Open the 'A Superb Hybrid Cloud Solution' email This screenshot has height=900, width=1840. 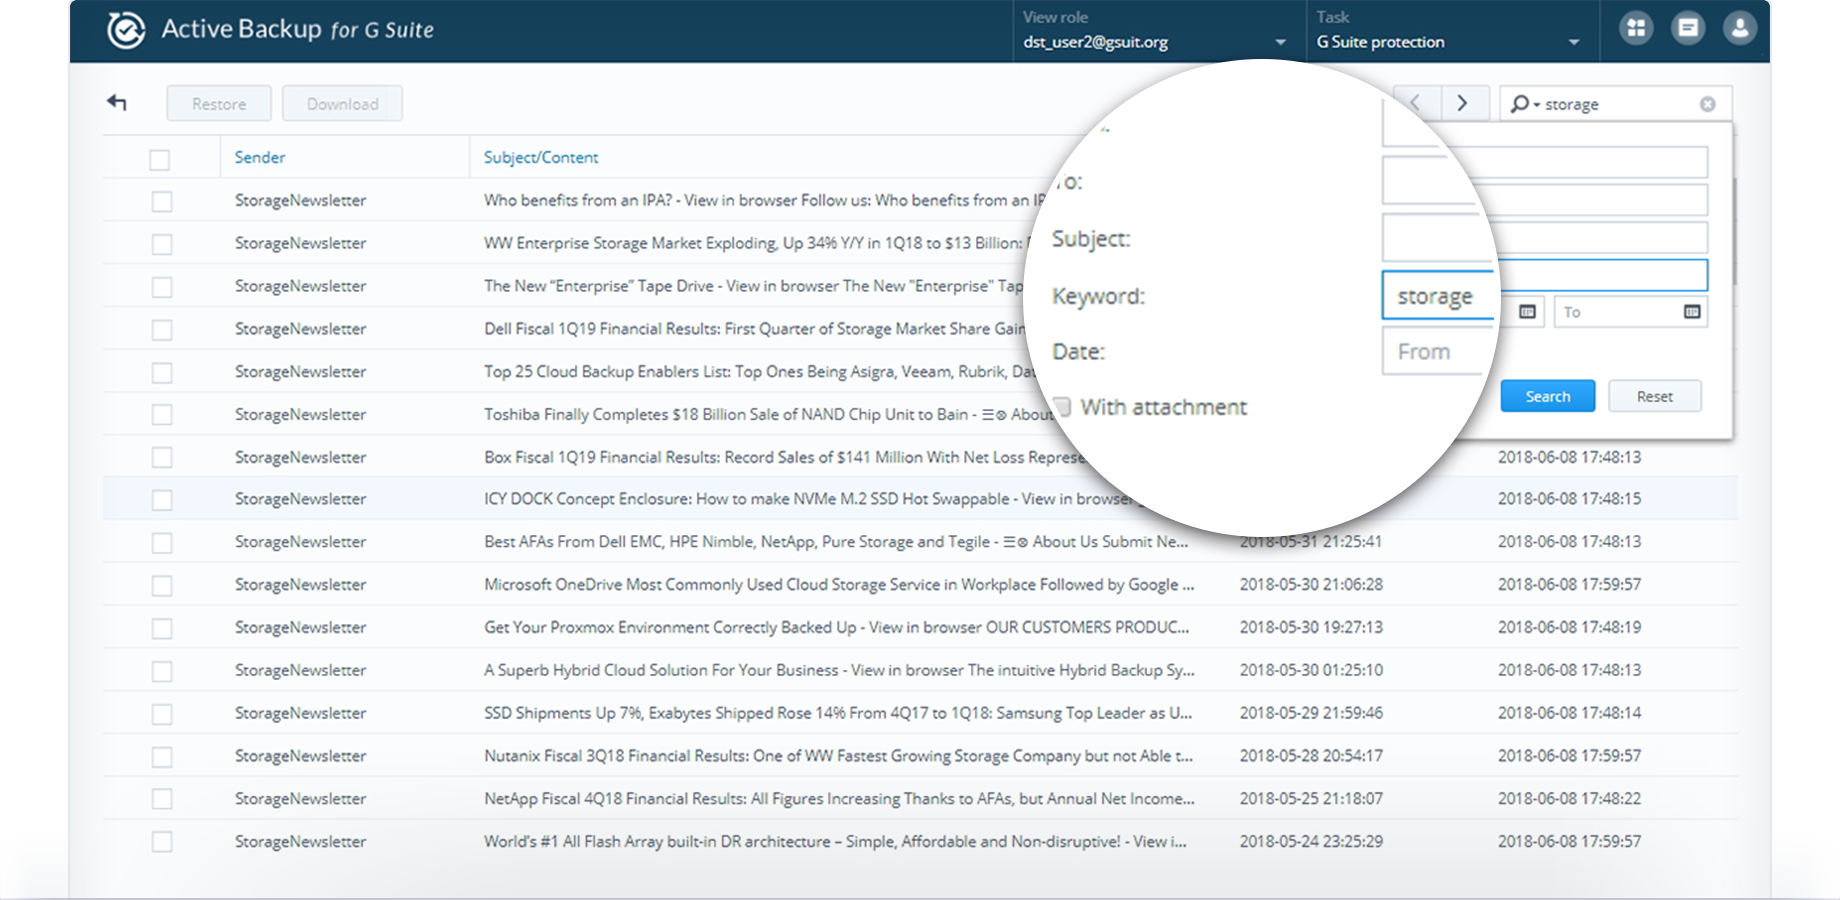pyautogui.click(x=839, y=670)
